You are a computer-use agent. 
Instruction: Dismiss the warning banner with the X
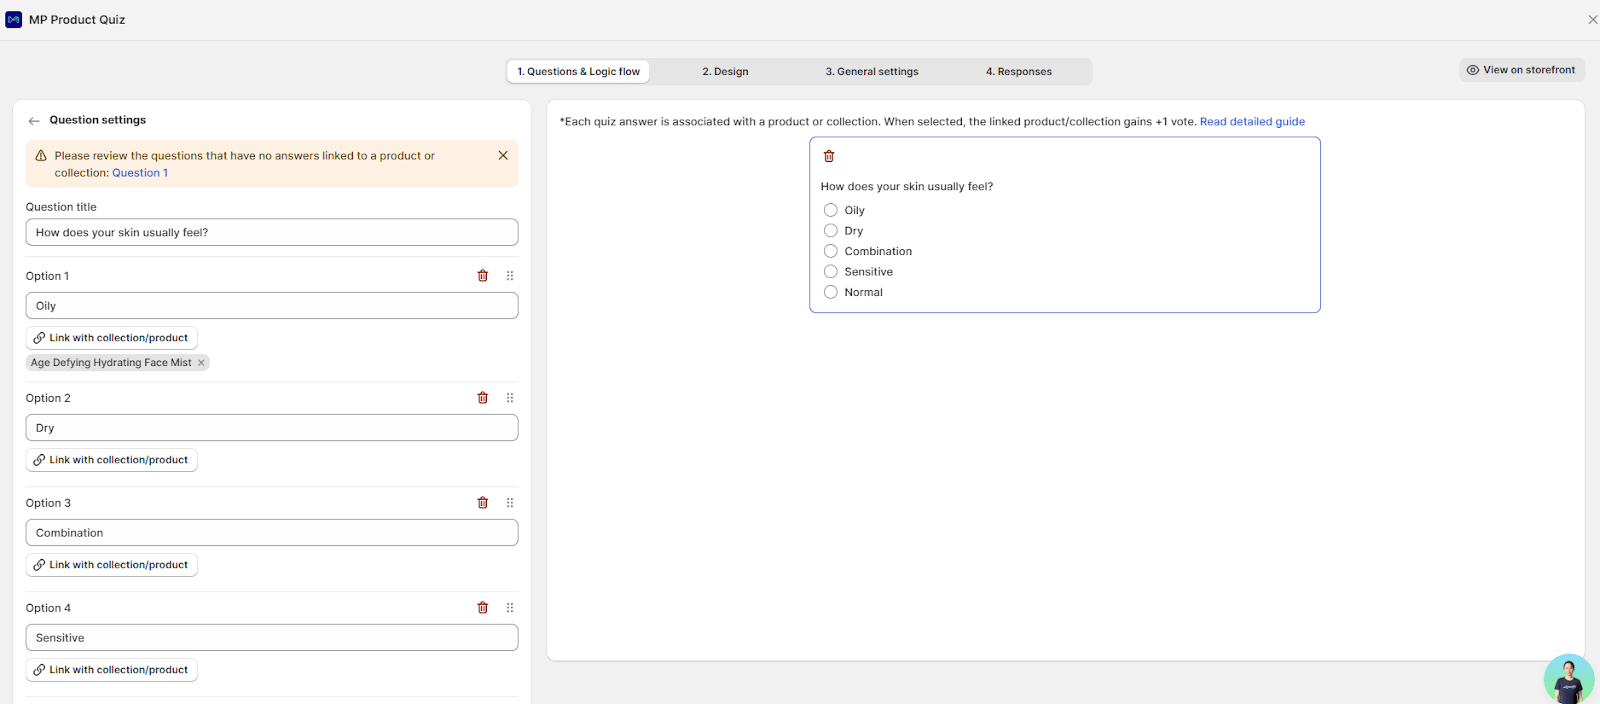(503, 156)
